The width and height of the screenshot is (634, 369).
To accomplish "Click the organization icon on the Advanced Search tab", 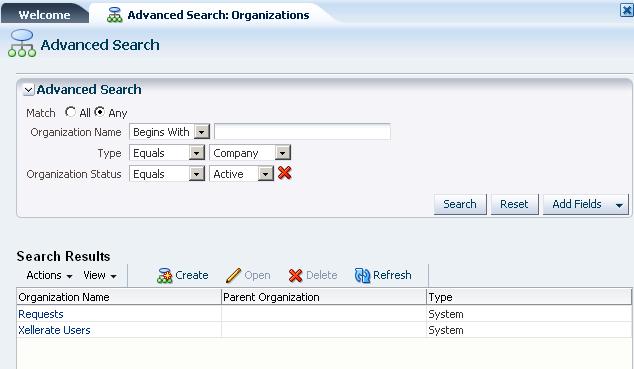I will pos(114,15).
